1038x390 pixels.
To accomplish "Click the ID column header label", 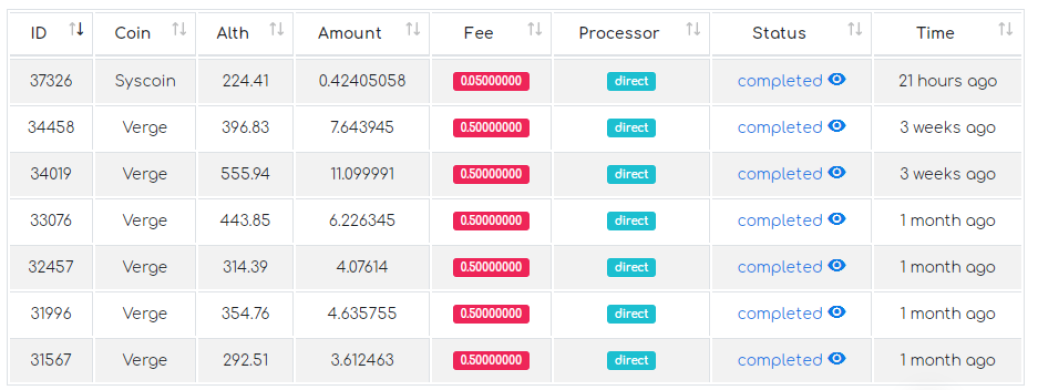I will tap(39, 33).
